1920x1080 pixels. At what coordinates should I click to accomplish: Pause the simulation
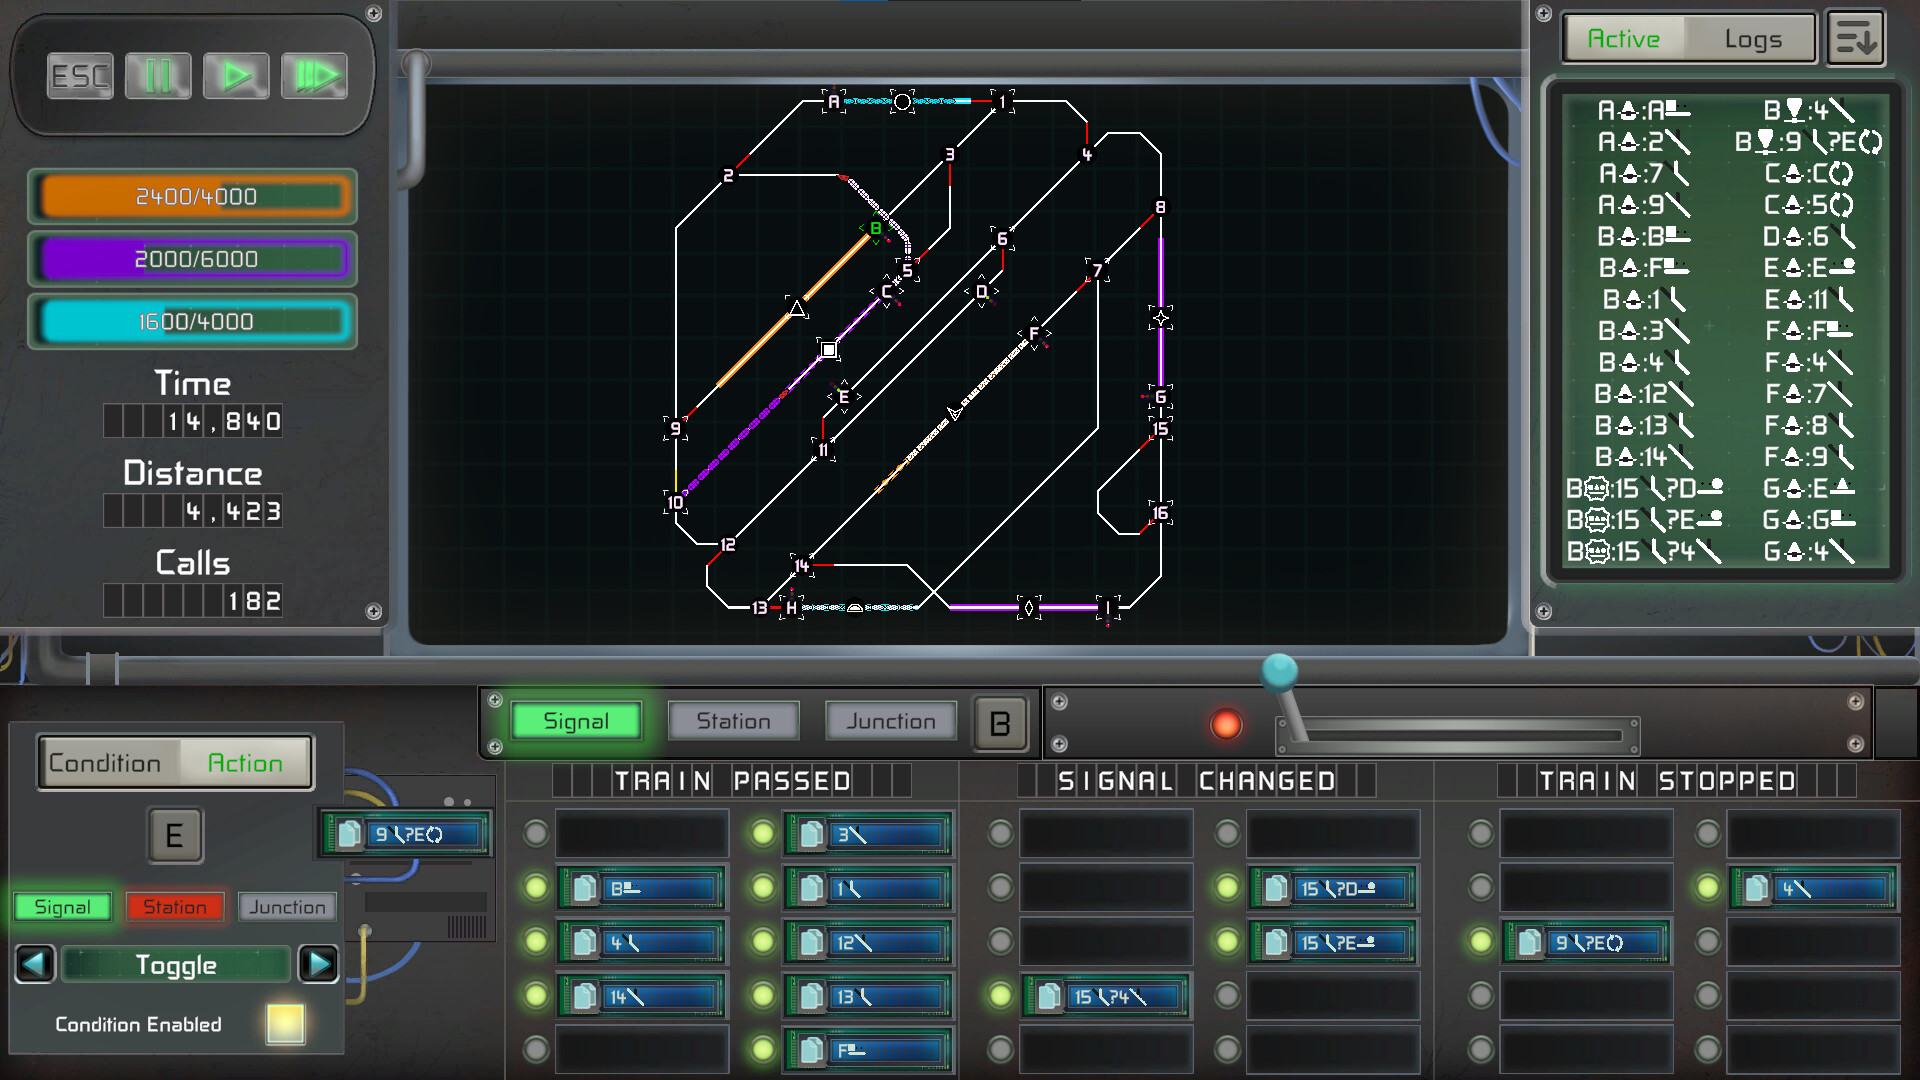click(157, 75)
